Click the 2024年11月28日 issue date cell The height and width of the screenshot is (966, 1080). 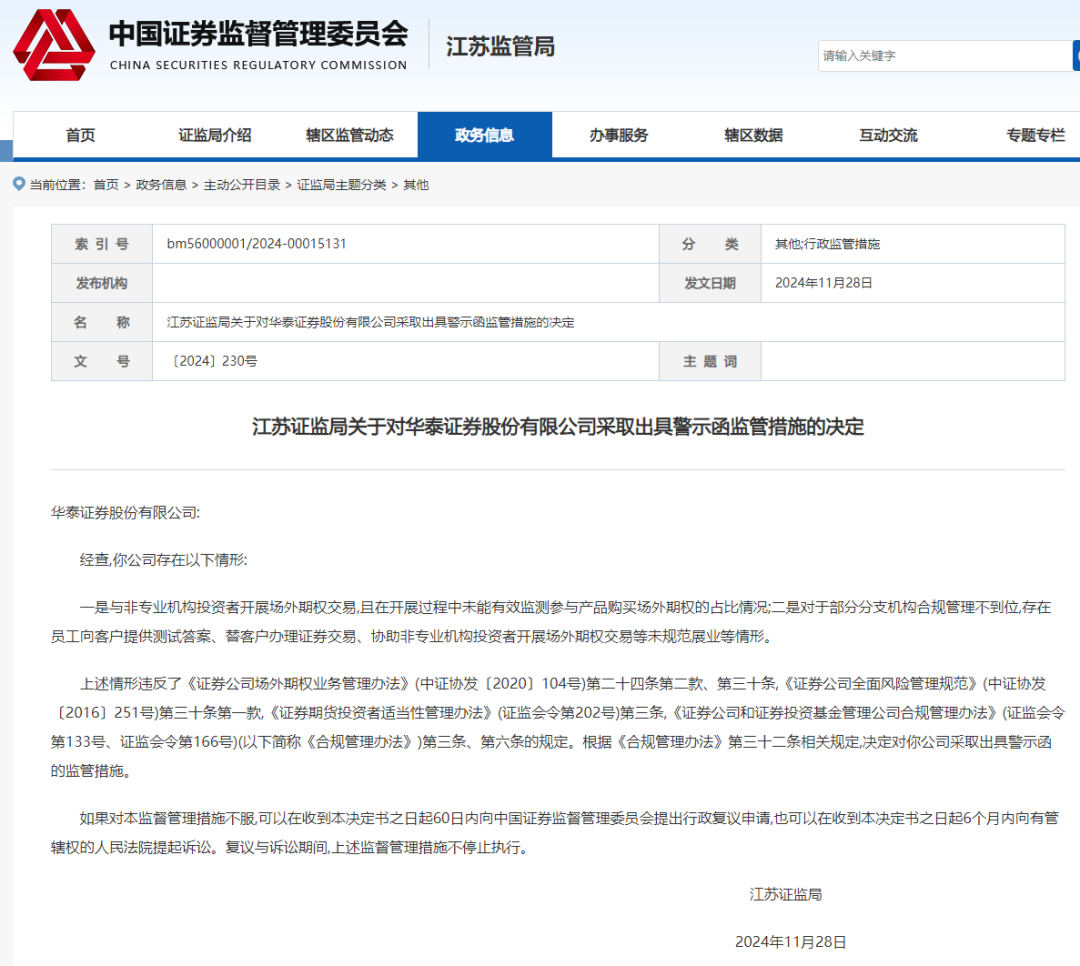[913, 283]
